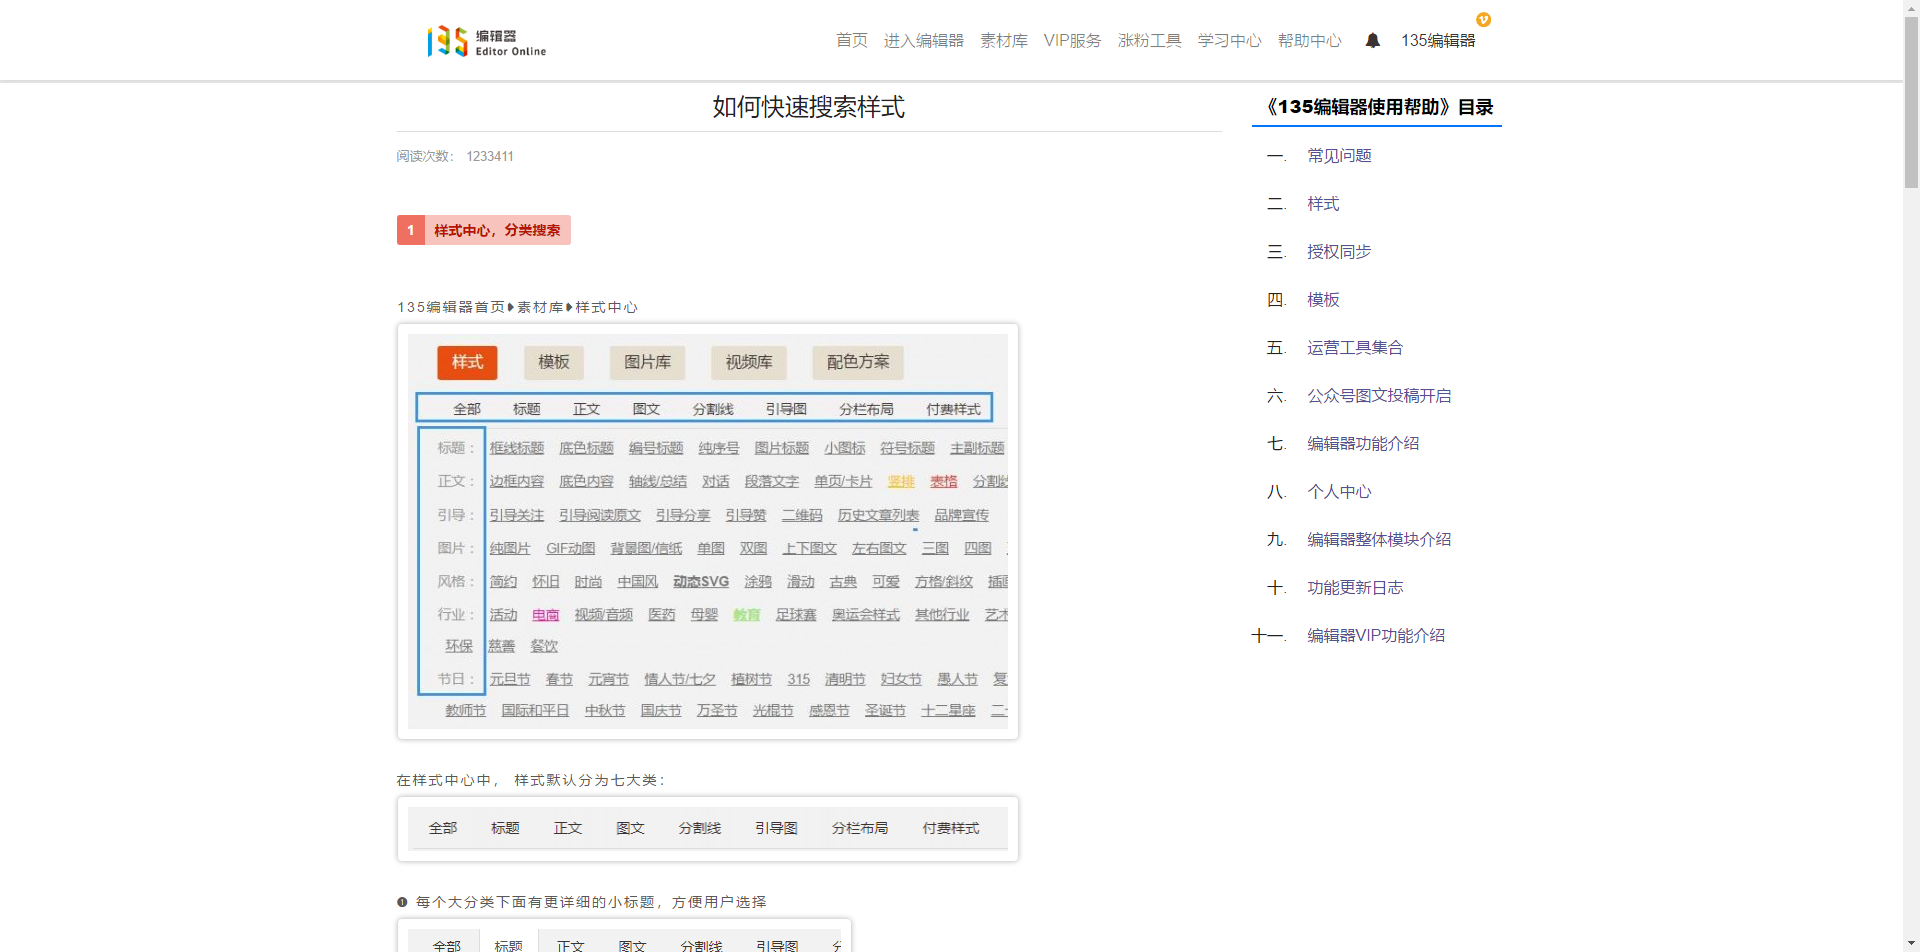This screenshot has height=952, width=1920.
Task: Open 常见问题 in the help directory
Action: point(1339,156)
